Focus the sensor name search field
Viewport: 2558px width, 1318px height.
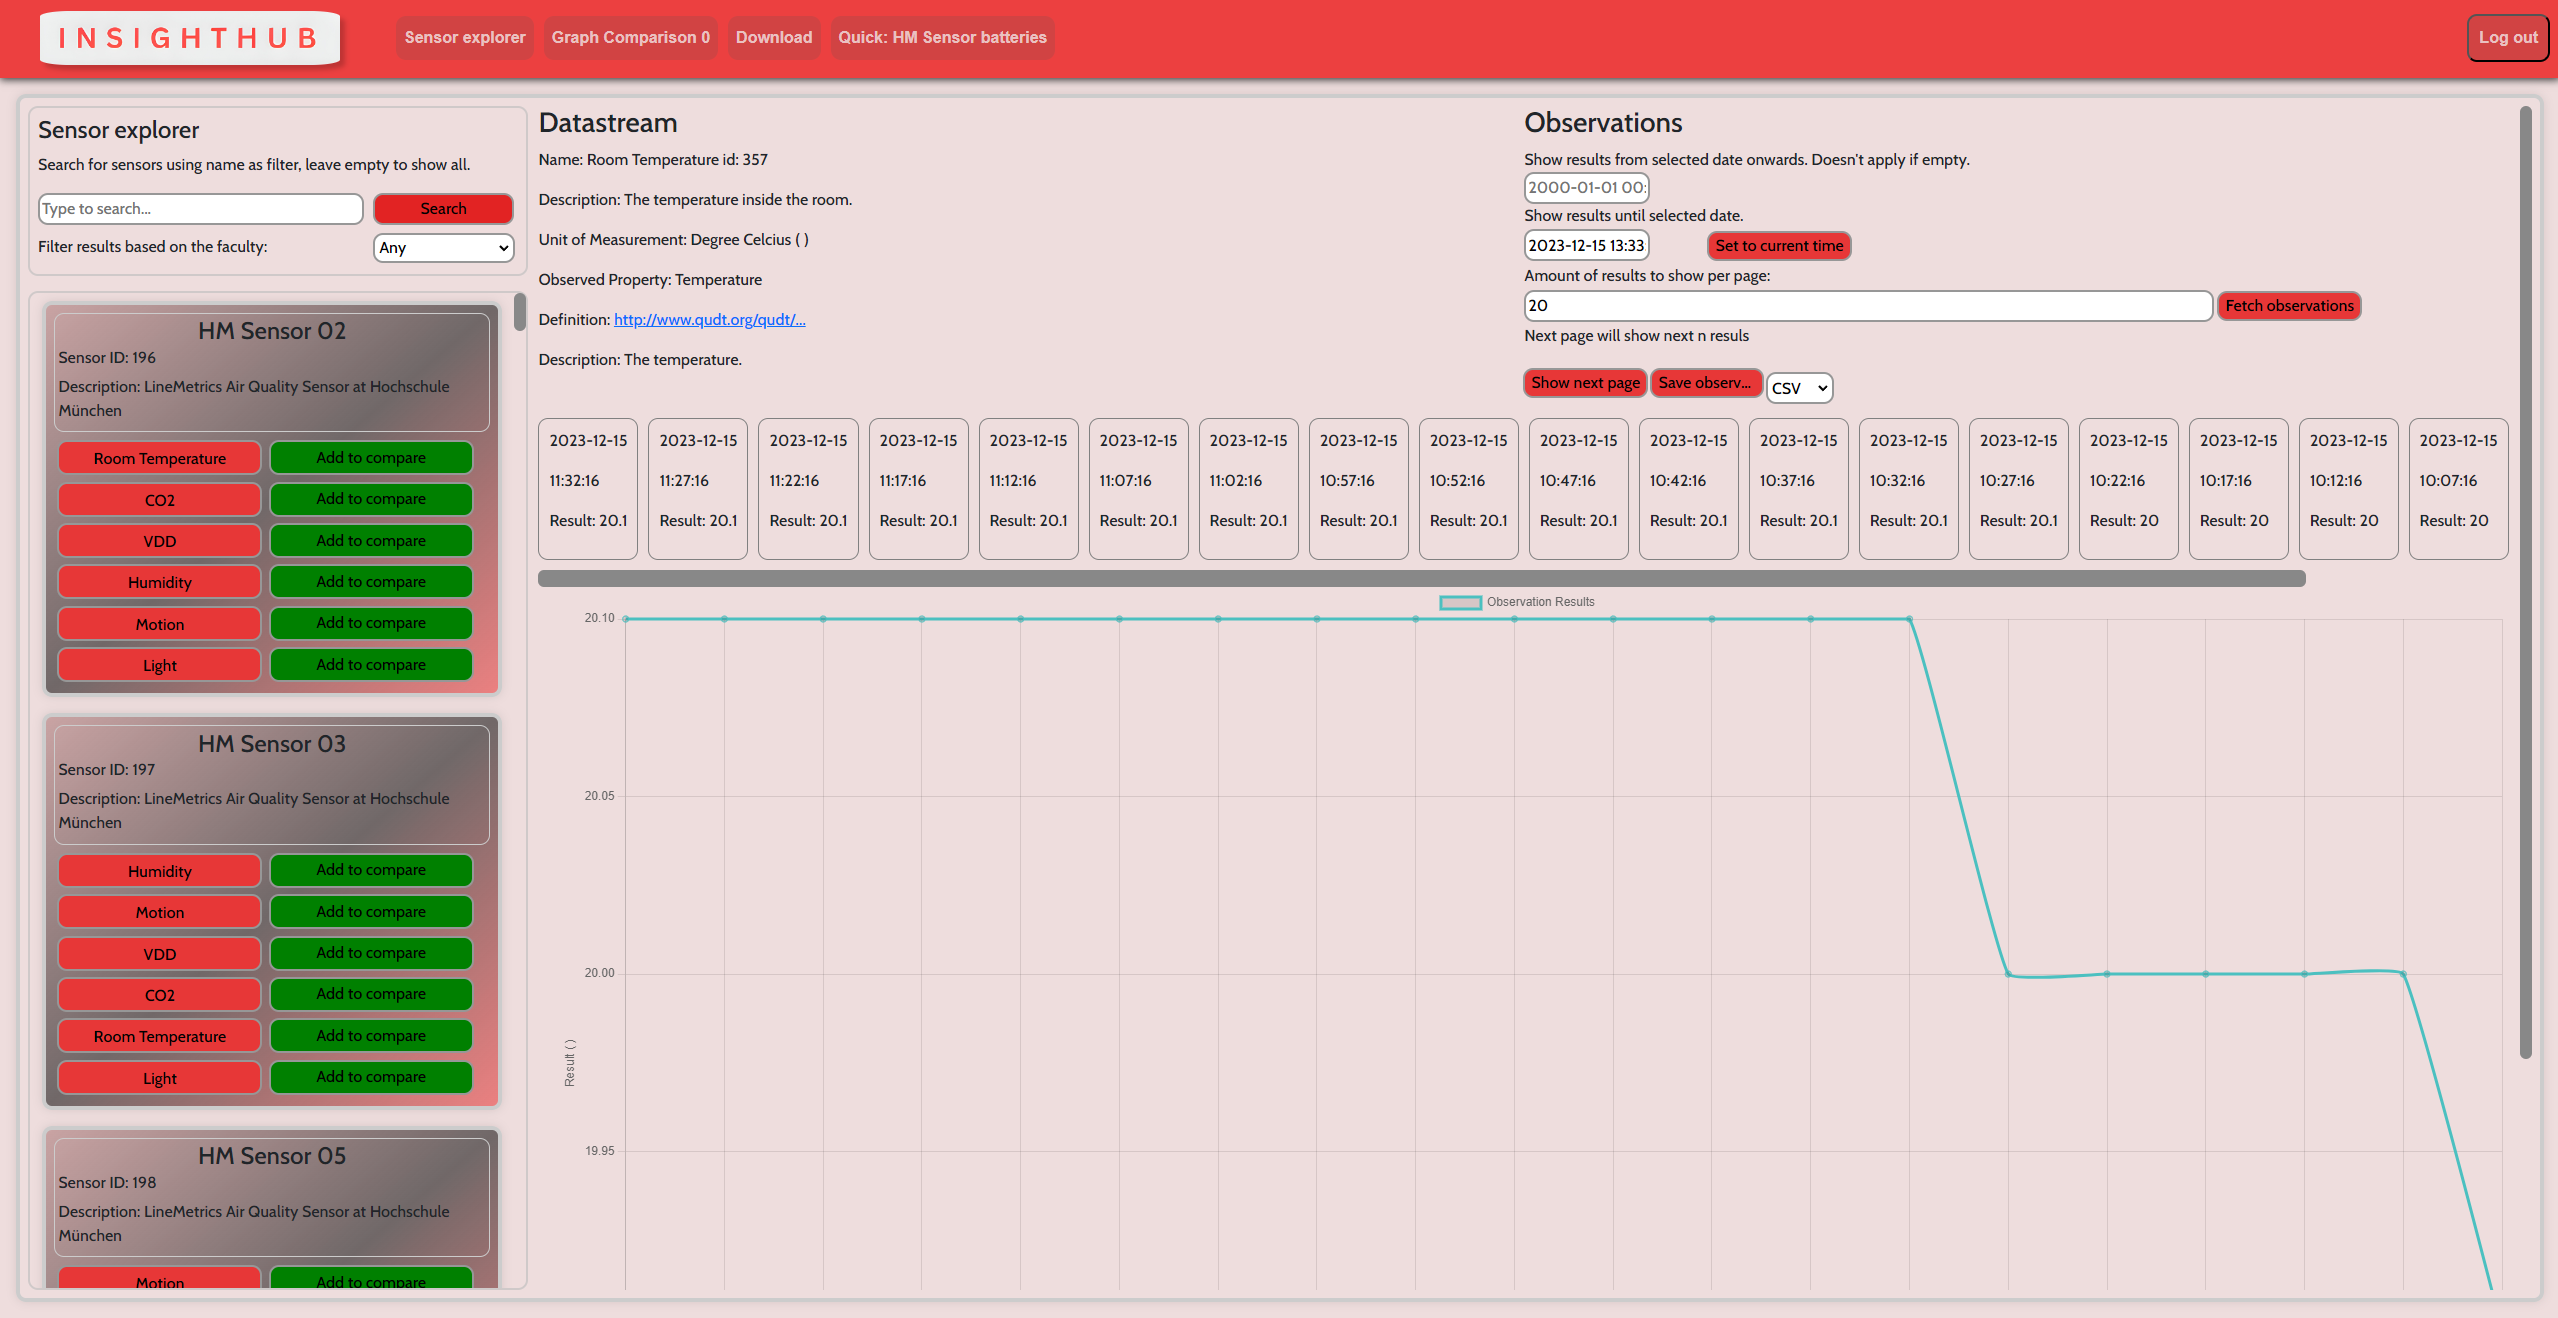coord(200,209)
